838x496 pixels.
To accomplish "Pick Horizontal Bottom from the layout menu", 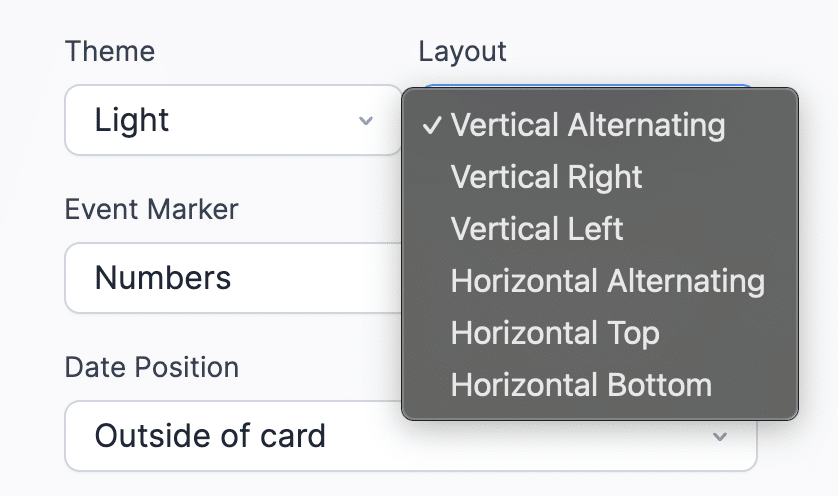I will (581, 385).
